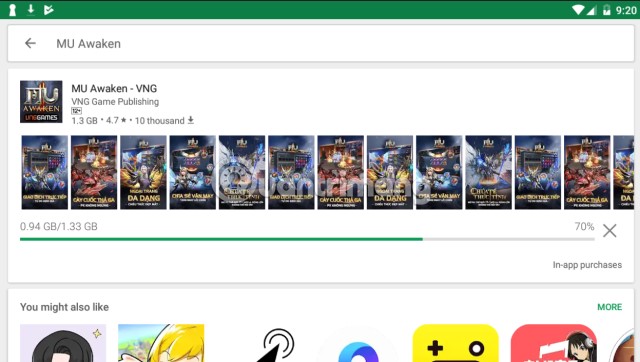Open the sixth screenshot thumbnail
640x362 pixels.
(x=291, y=172)
